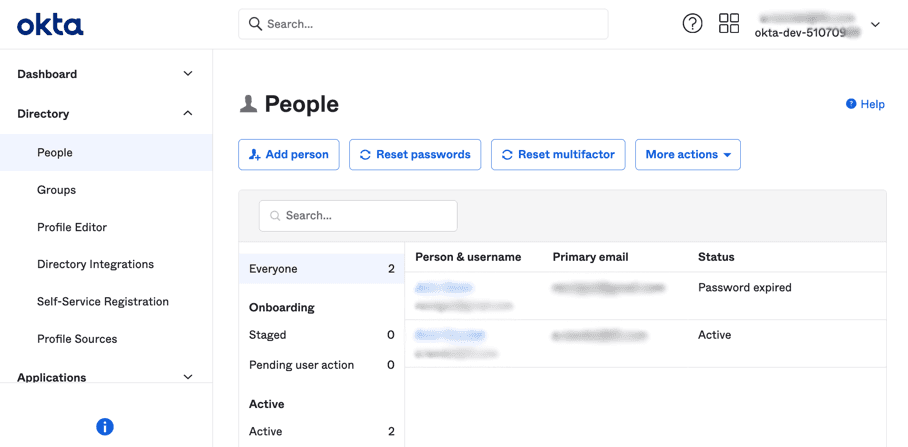Click the Okta logo
Image resolution: width=908 pixels, height=447 pixels.
50,25
